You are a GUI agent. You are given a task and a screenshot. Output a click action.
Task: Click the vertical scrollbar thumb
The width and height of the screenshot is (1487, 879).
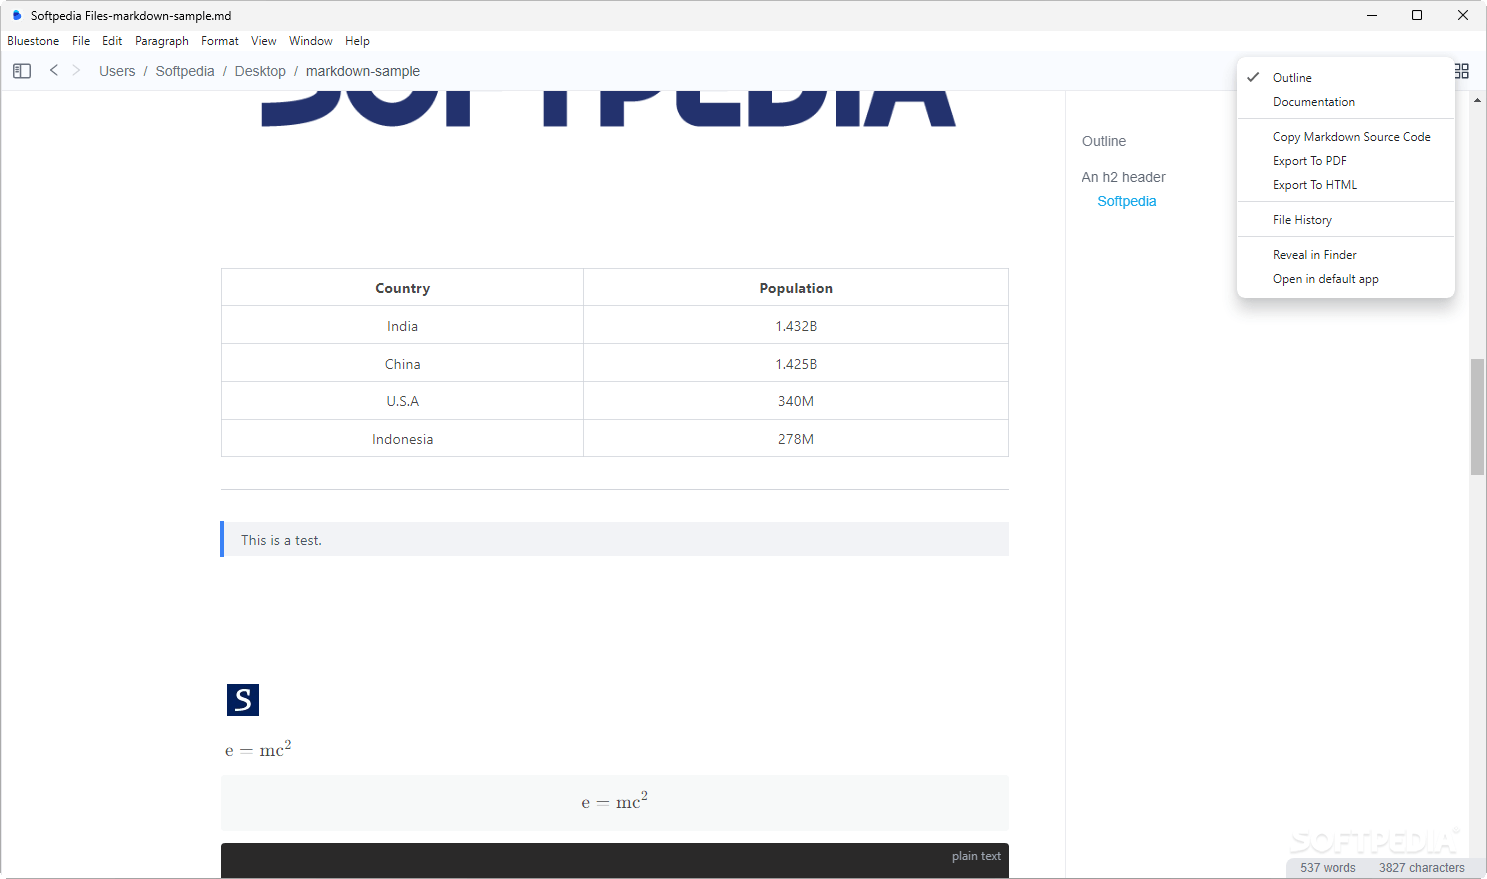click(x=1477, y=417)
